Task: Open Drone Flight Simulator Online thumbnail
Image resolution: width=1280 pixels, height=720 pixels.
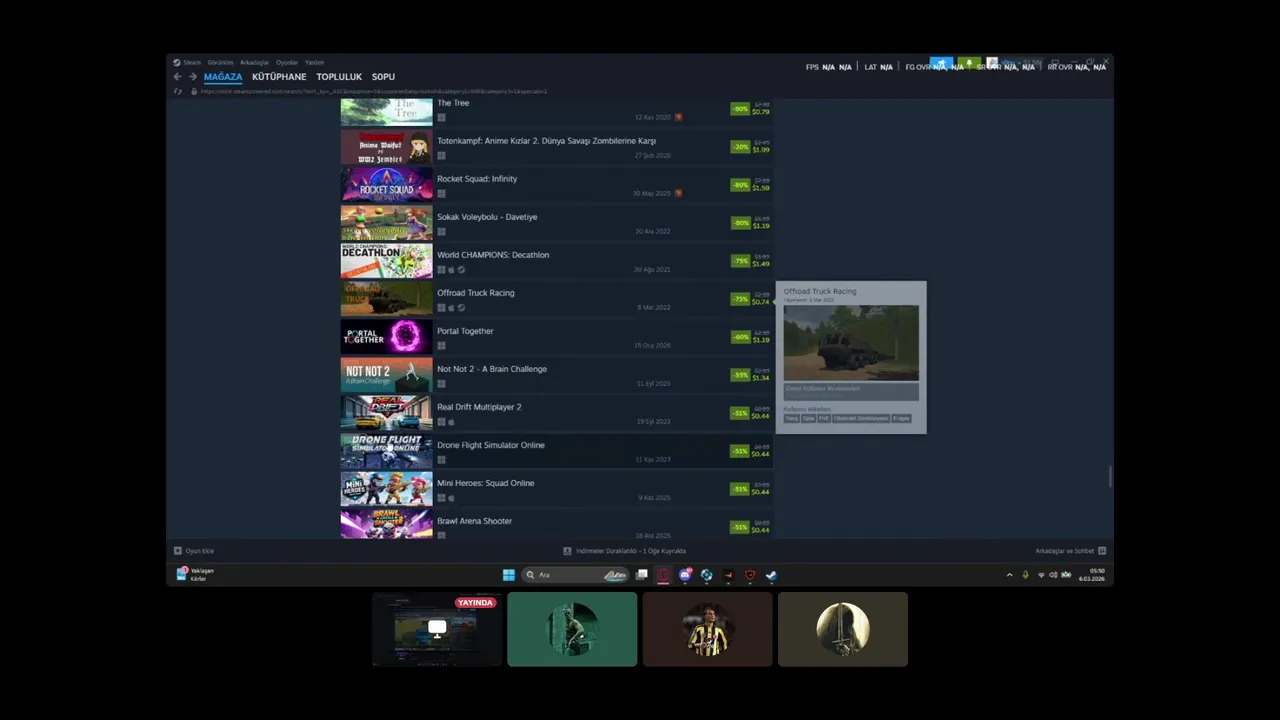Action: pyautogui.click(x=386, y=451)
